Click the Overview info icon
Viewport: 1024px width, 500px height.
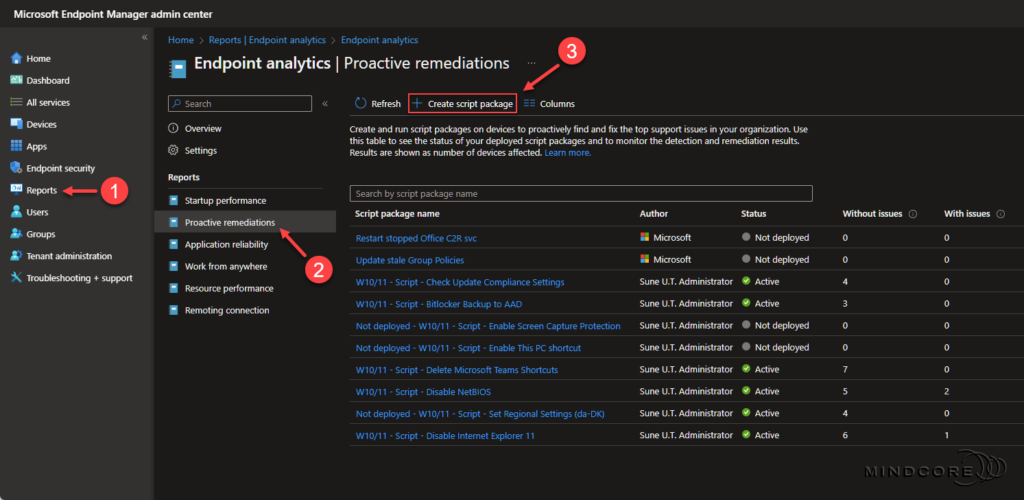173,129
